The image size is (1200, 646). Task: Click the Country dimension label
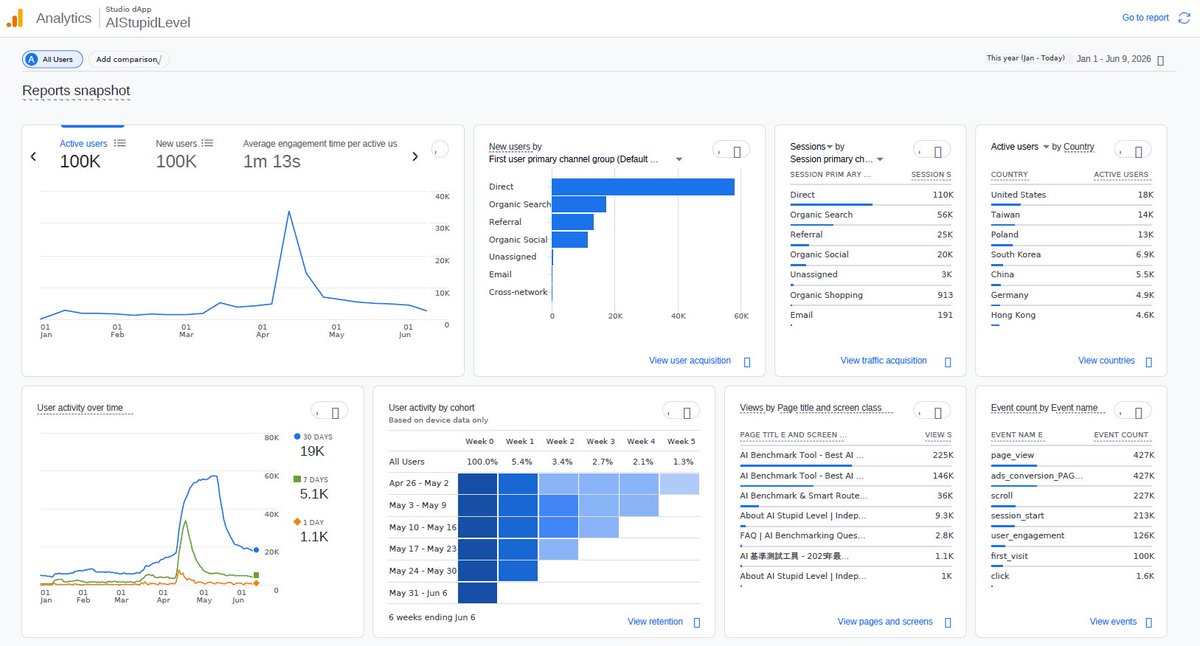pyautogui.click(x=1079, y=147)
